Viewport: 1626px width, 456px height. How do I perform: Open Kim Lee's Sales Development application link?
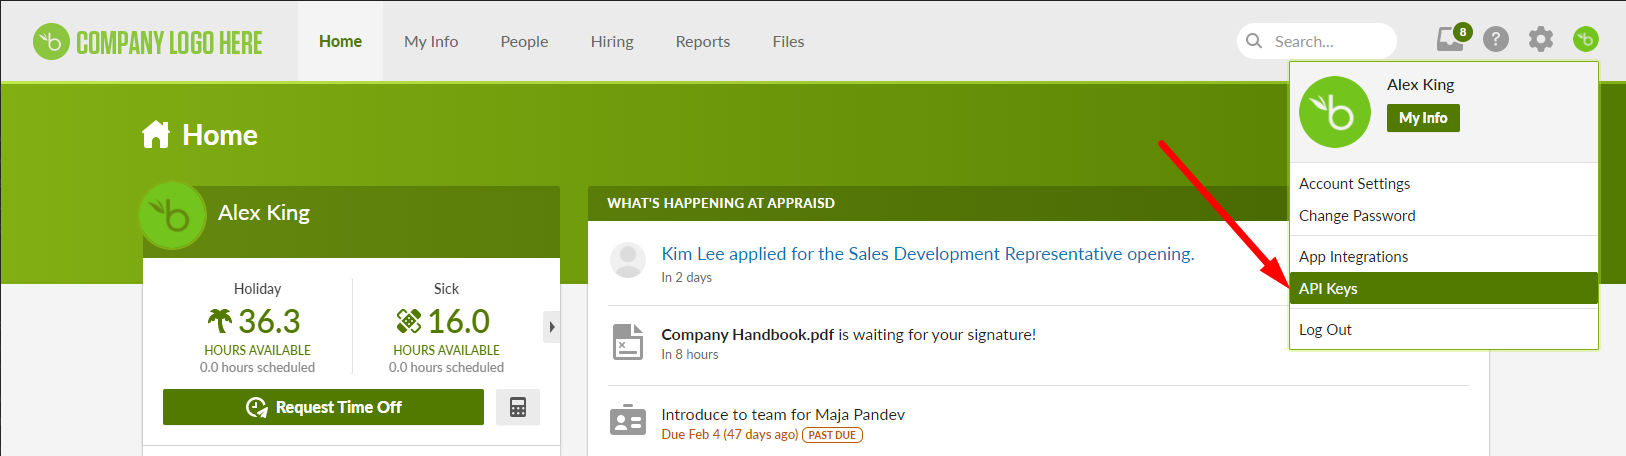coord(928,253)
